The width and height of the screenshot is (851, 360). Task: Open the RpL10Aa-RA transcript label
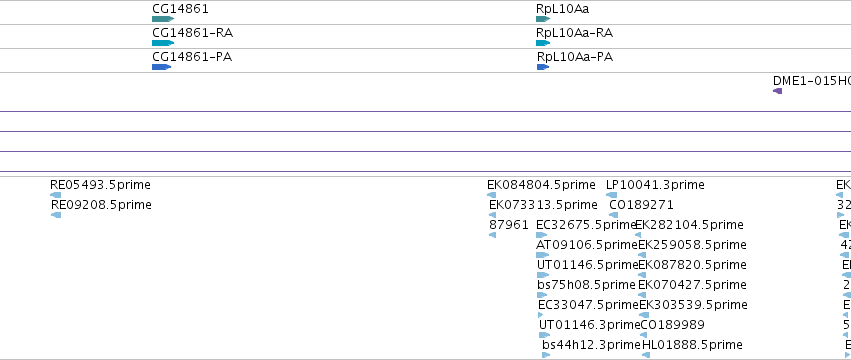click(x=575, y=33)
